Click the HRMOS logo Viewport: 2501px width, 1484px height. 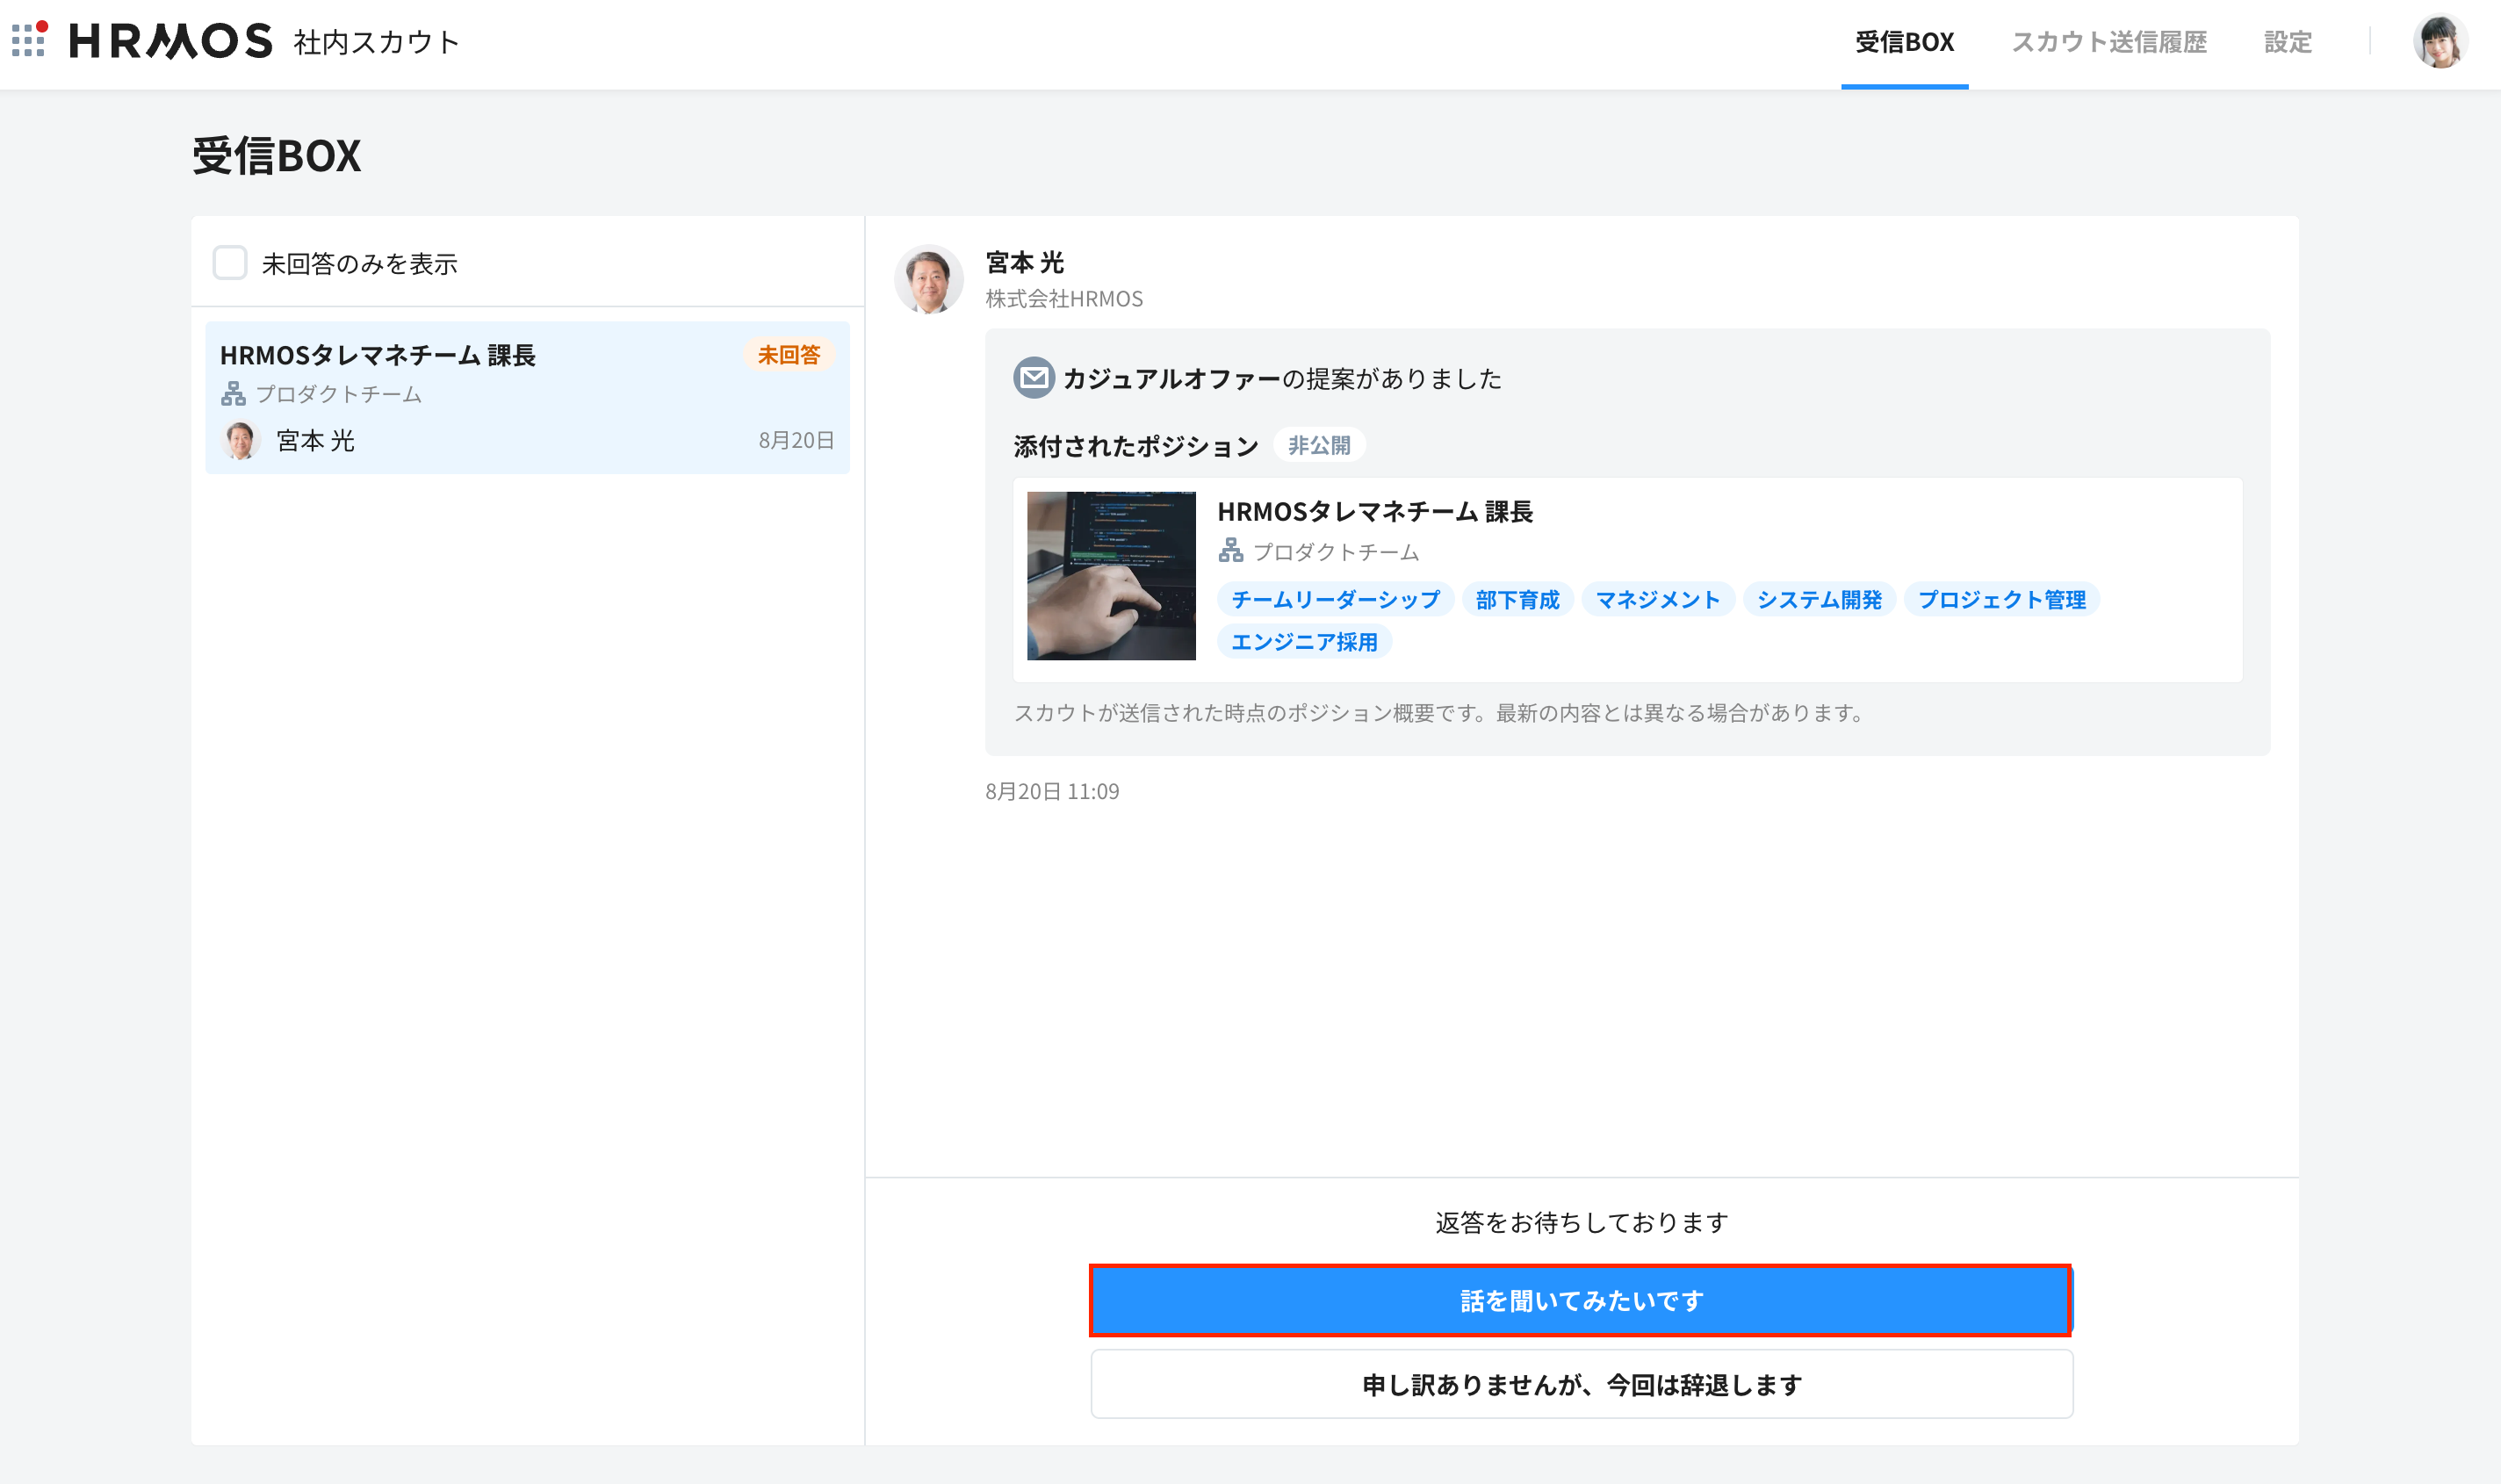click(171, 41)
